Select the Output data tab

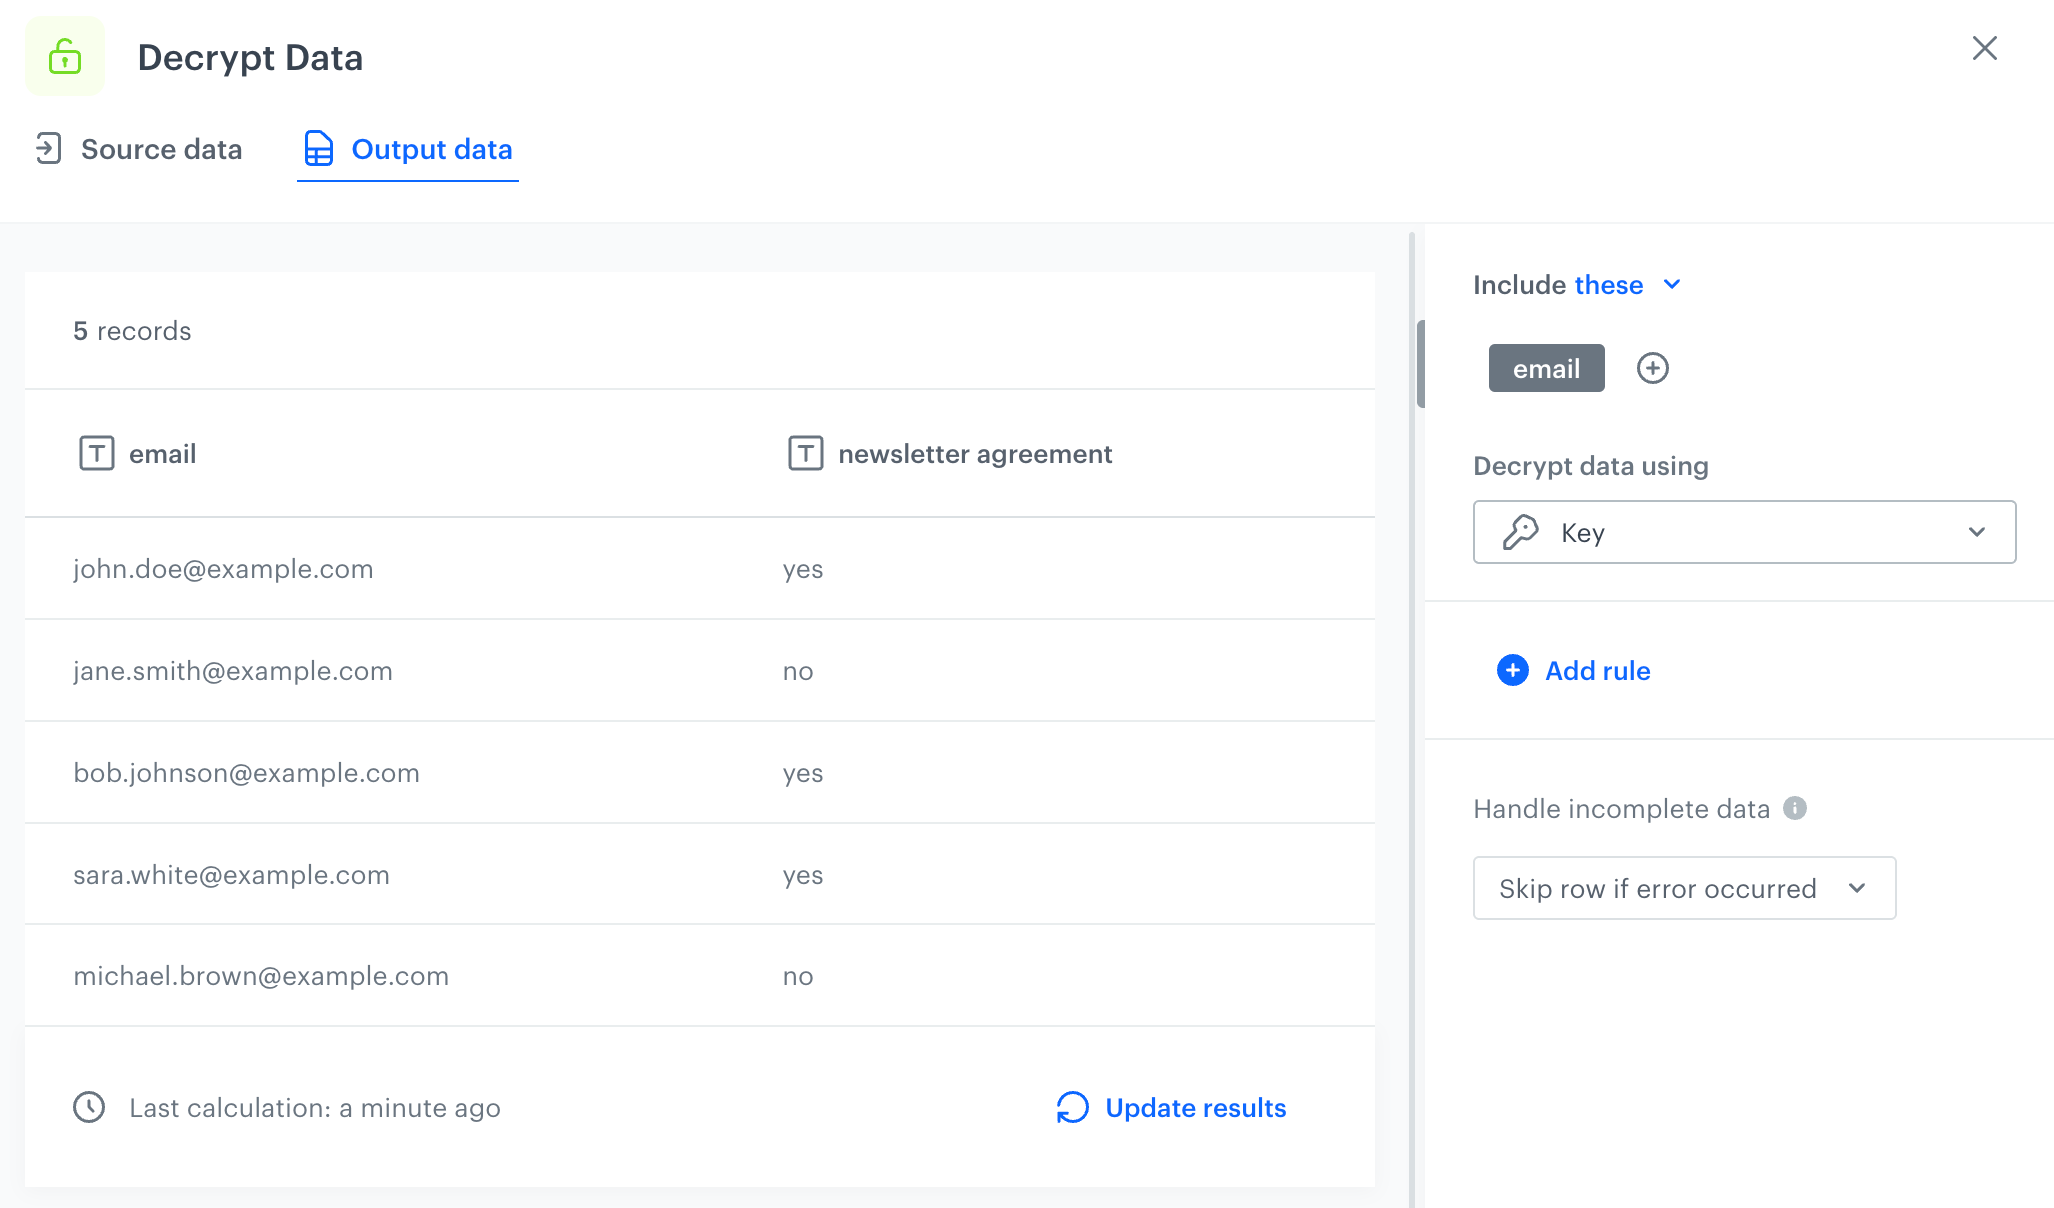pos(430,149)
